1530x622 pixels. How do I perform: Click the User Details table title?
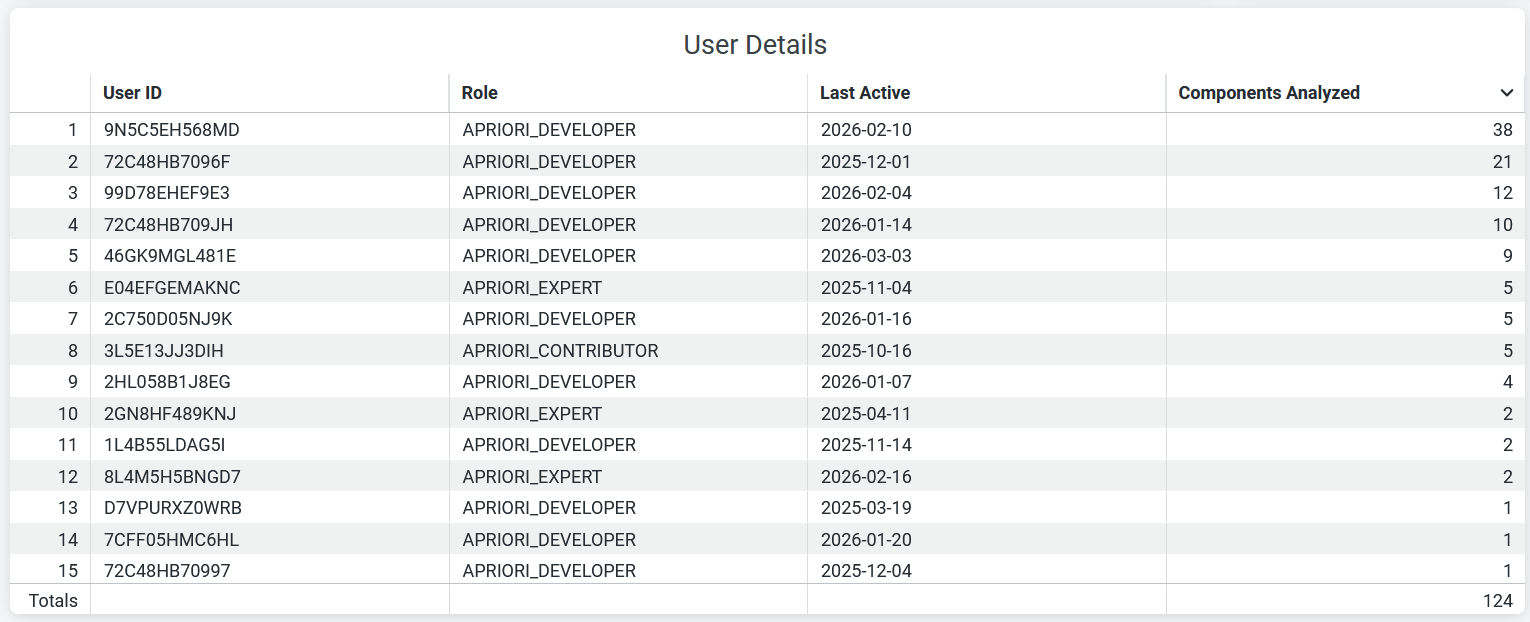[755, 45]
